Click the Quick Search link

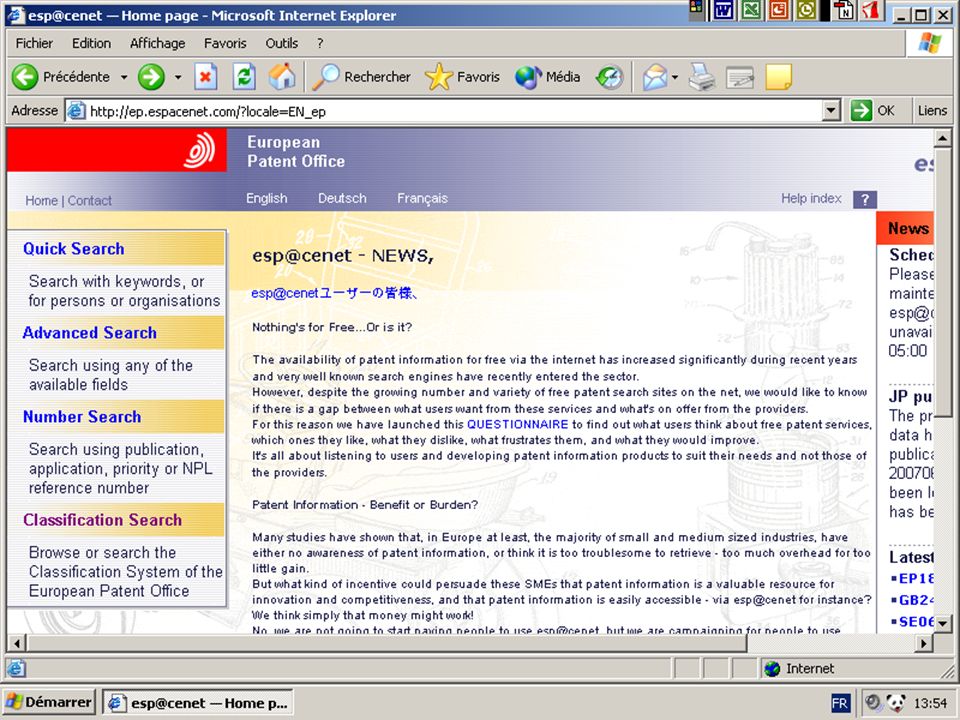click(x=73, y=249)
